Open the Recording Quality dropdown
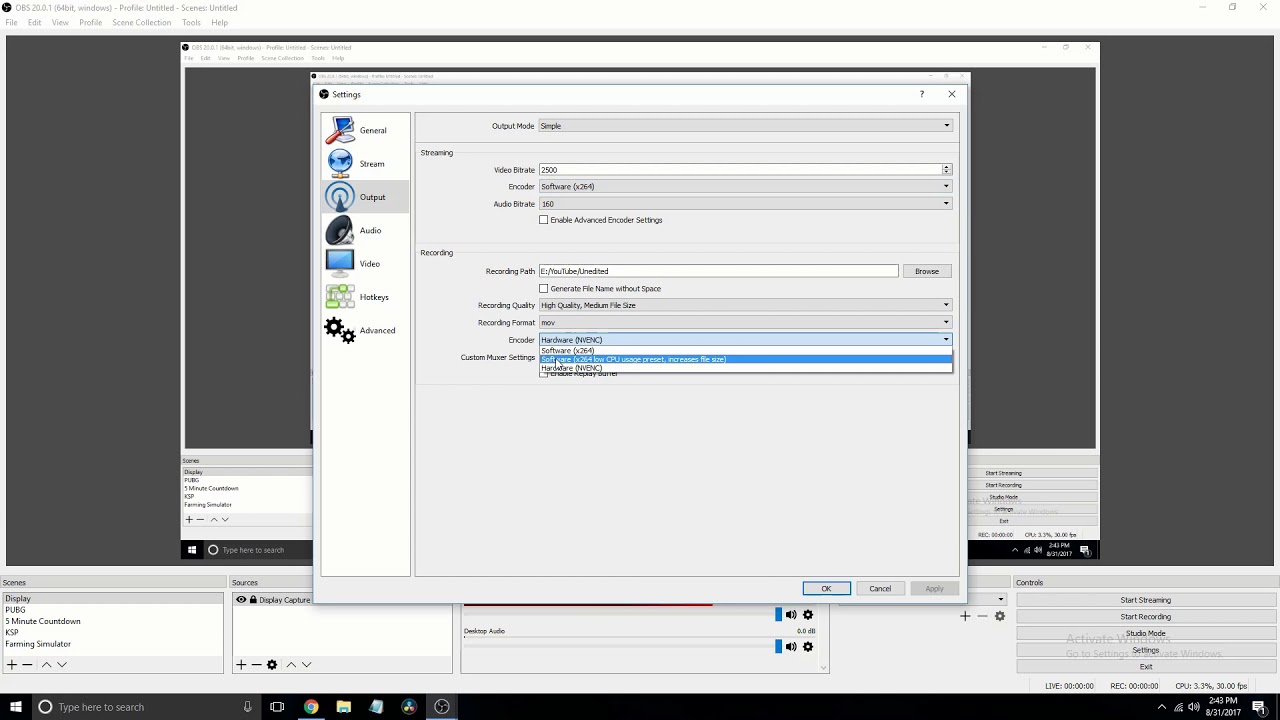 point(745,305)
